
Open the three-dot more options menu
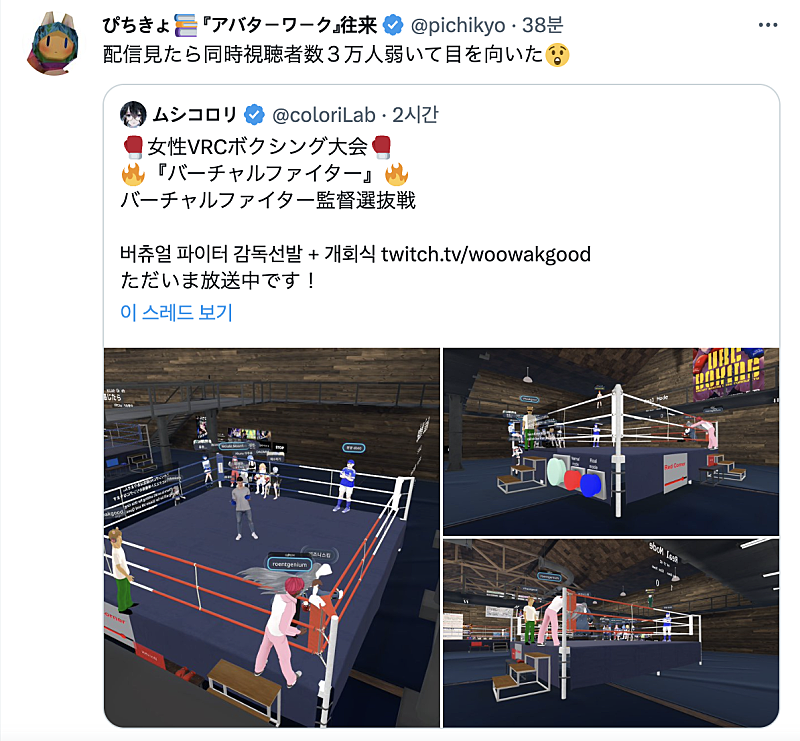[767, 25]
